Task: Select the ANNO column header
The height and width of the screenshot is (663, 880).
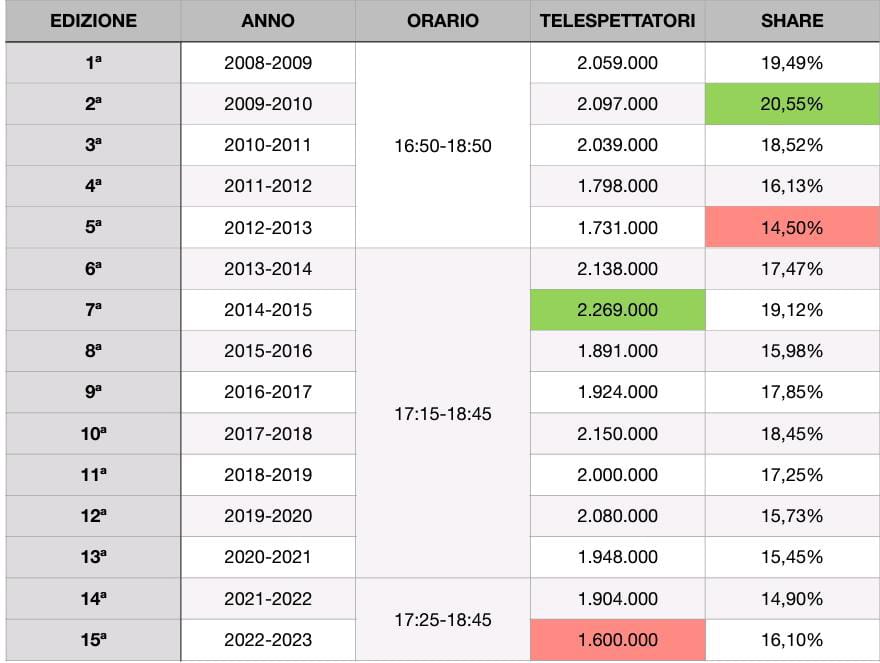Action: [268, 21]
